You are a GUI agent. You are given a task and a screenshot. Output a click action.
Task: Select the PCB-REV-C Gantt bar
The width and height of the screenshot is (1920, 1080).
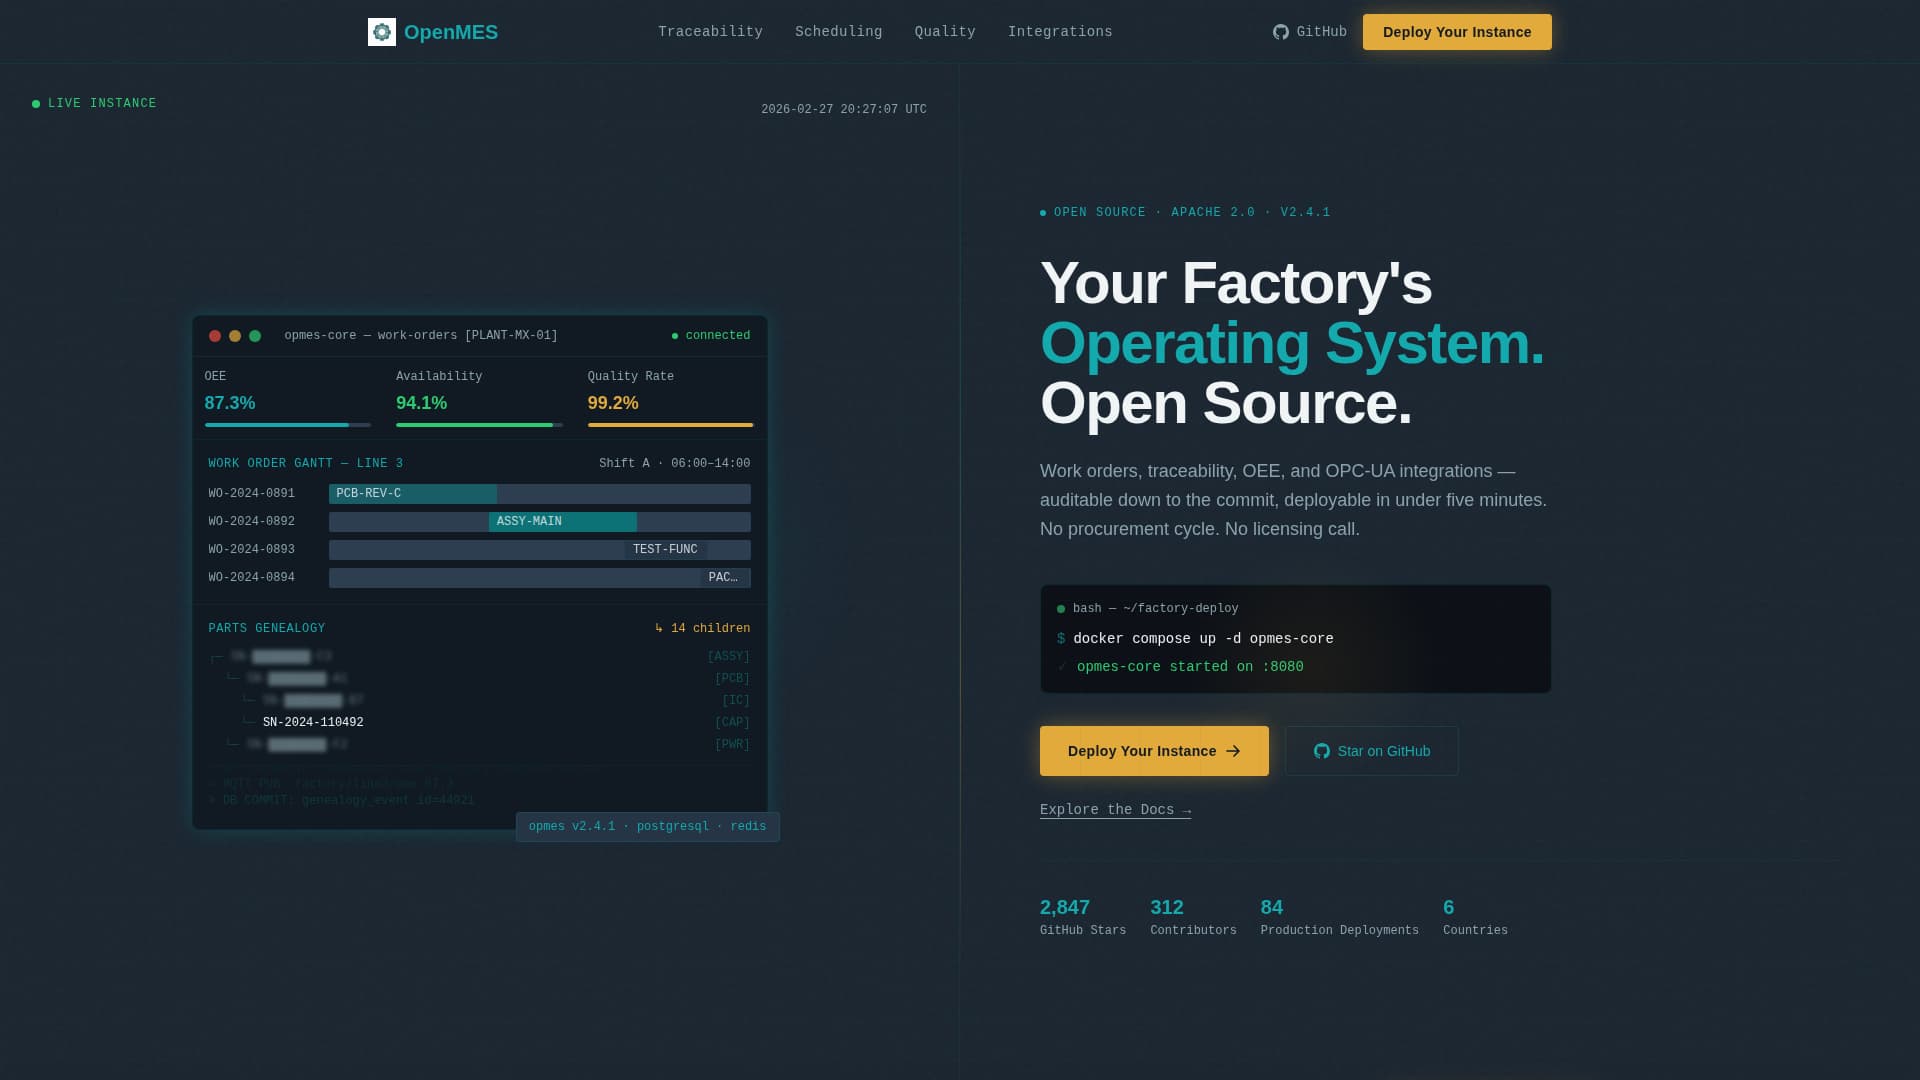[413, 494]
